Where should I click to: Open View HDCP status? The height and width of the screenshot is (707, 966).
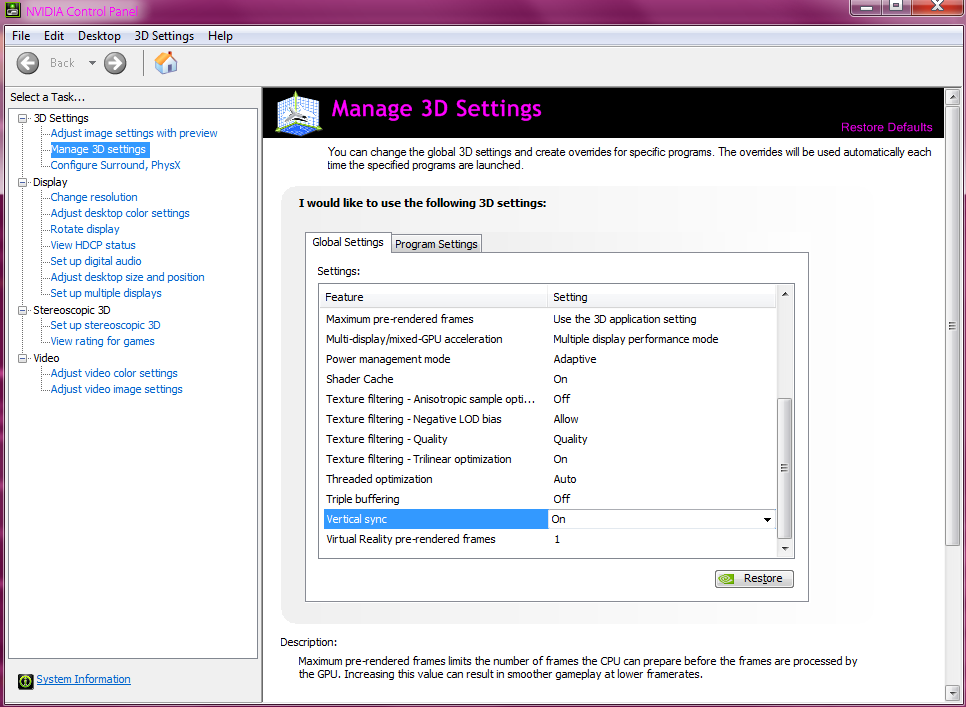pos(93,245)
